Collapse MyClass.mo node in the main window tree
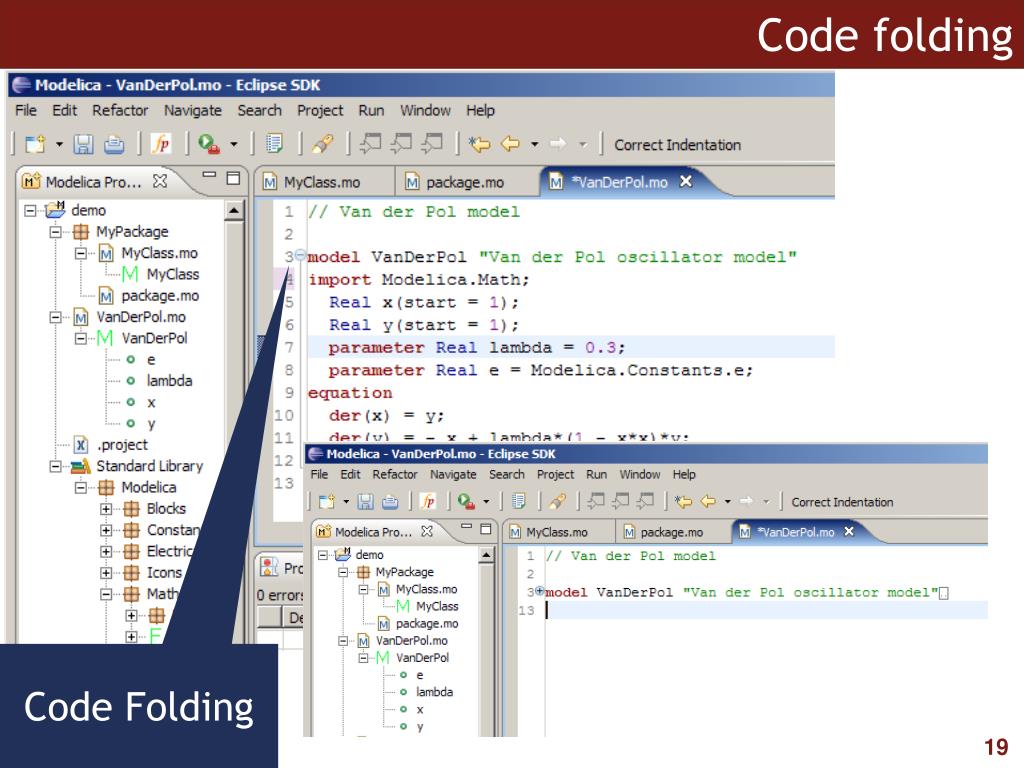The height and width of the screenshot is (768, 1024). point(80,253)
